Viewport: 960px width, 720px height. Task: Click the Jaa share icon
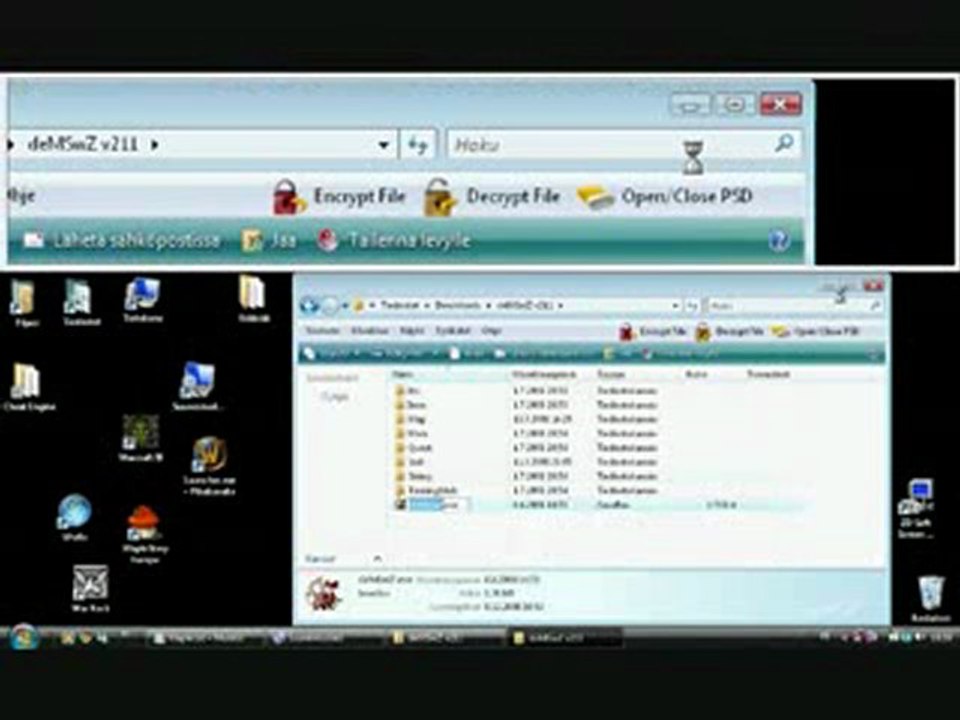[252, 241]
